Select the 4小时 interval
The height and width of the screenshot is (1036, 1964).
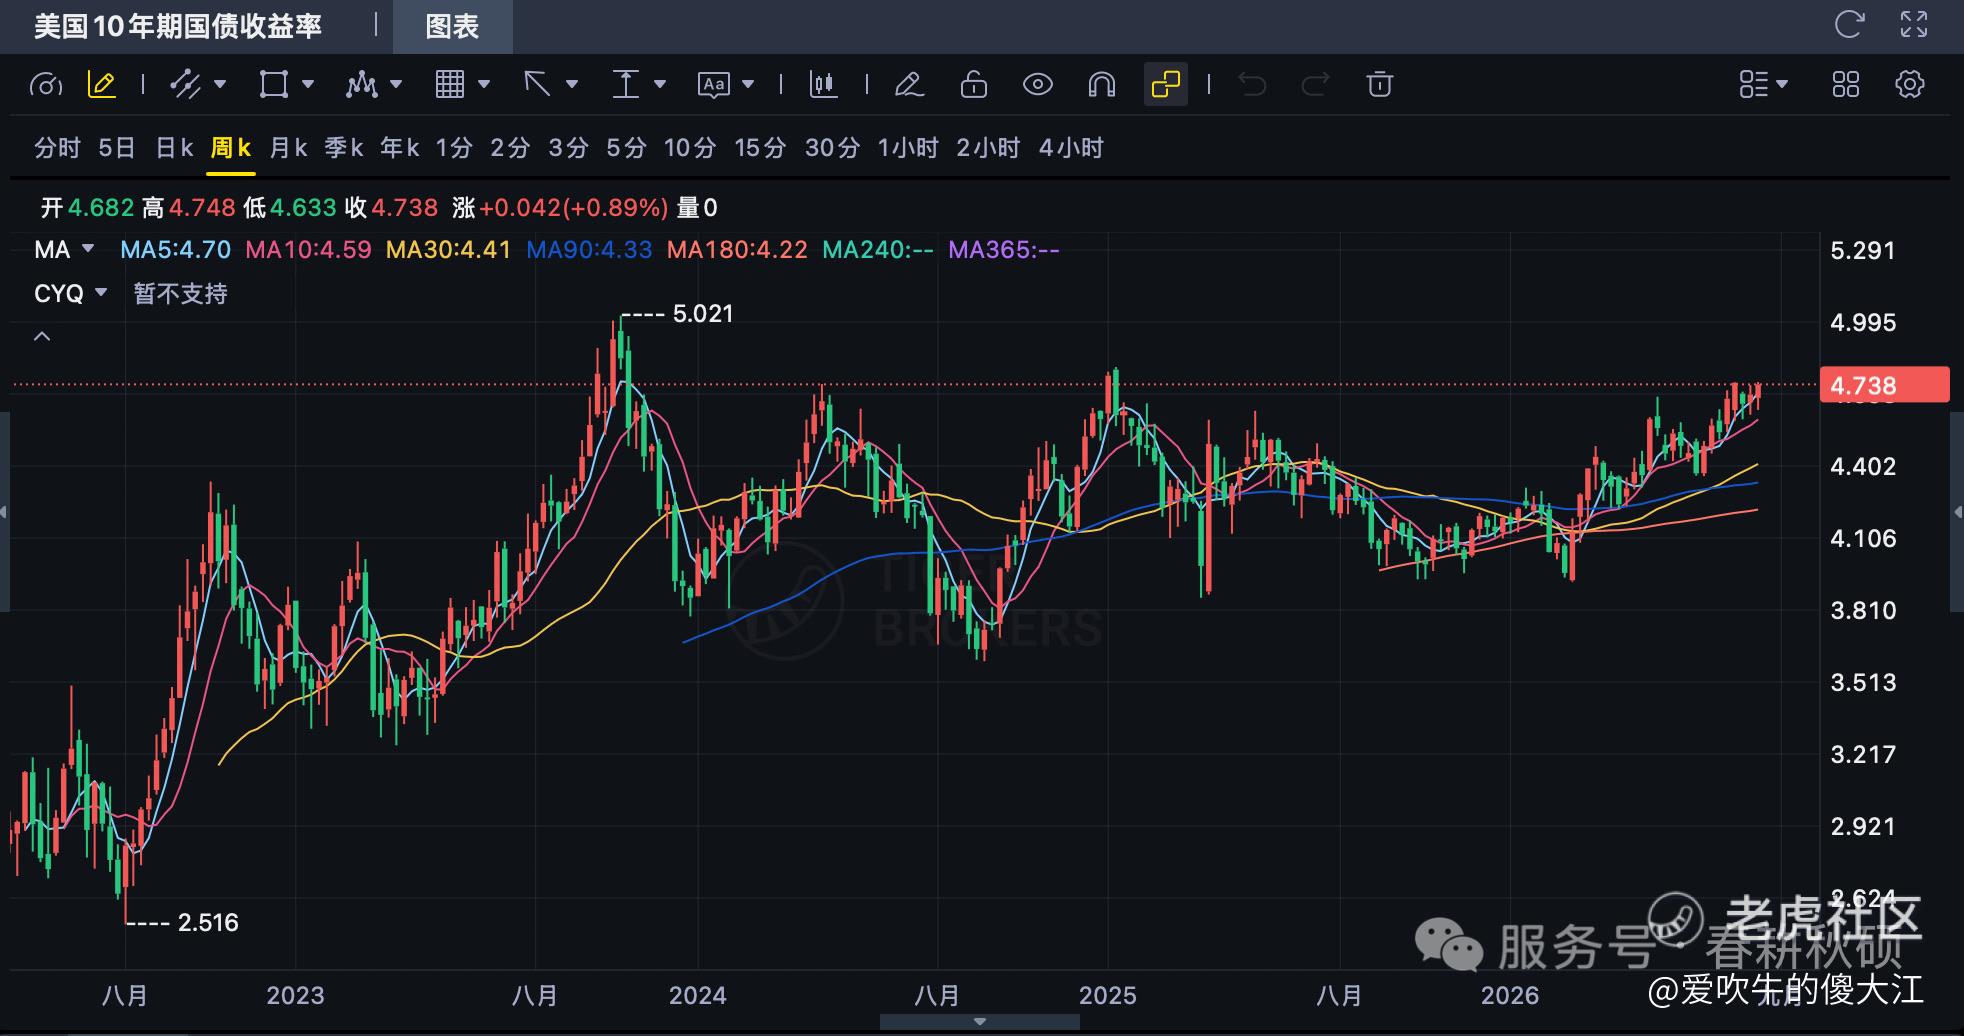click(1071, 148)
